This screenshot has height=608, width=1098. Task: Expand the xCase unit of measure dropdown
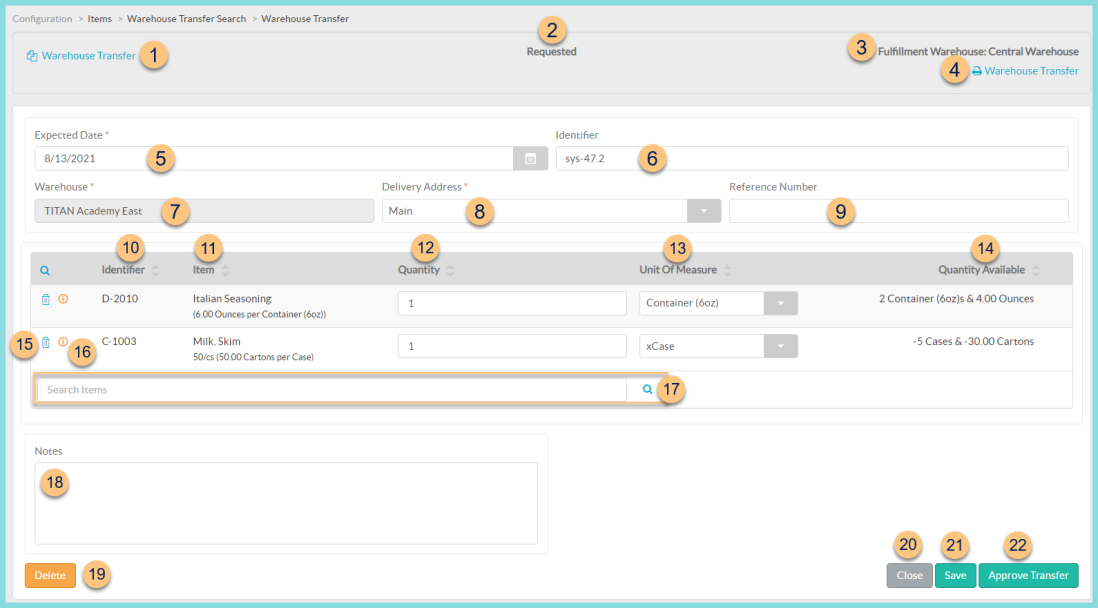pos(781,345)
